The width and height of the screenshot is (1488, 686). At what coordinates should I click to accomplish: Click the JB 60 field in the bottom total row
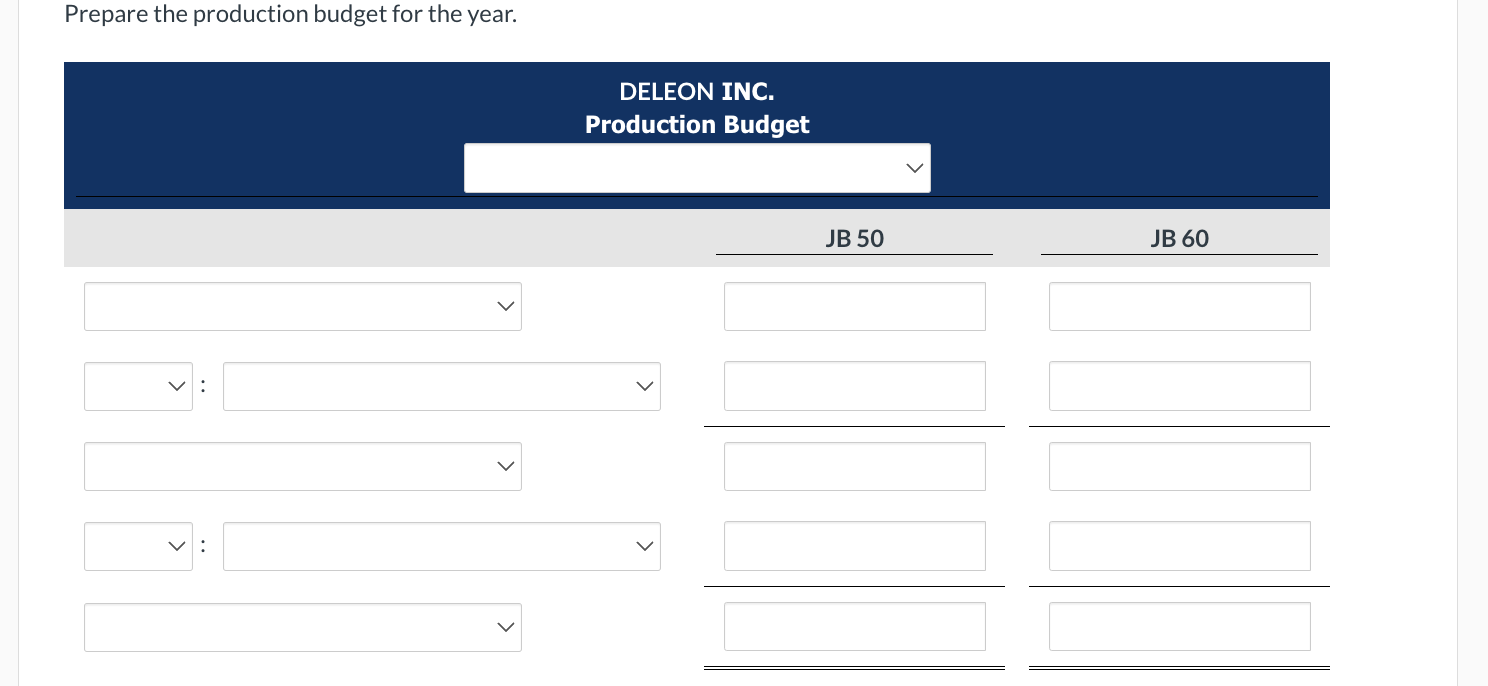[1179, 627]
